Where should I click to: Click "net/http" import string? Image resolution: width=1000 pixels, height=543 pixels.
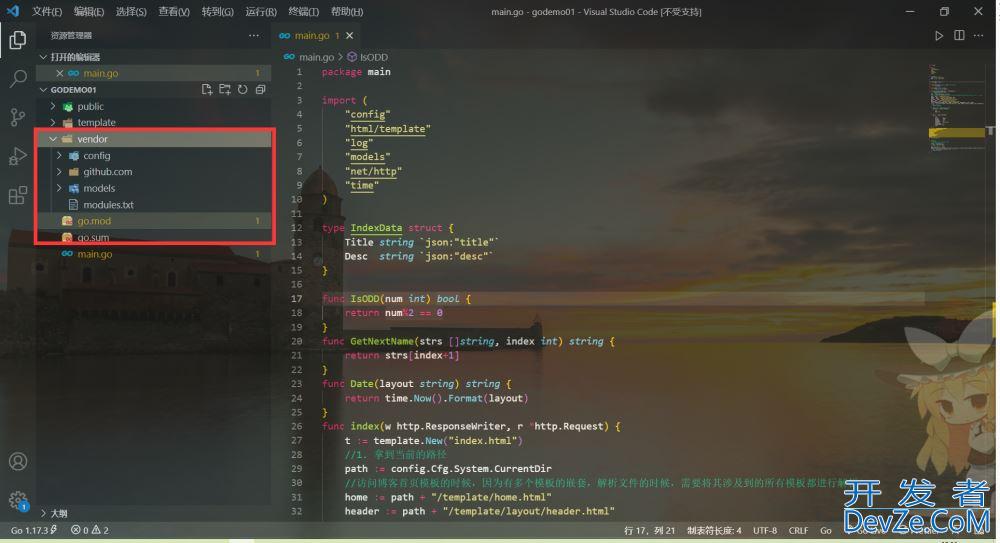[x=373, y=171]
